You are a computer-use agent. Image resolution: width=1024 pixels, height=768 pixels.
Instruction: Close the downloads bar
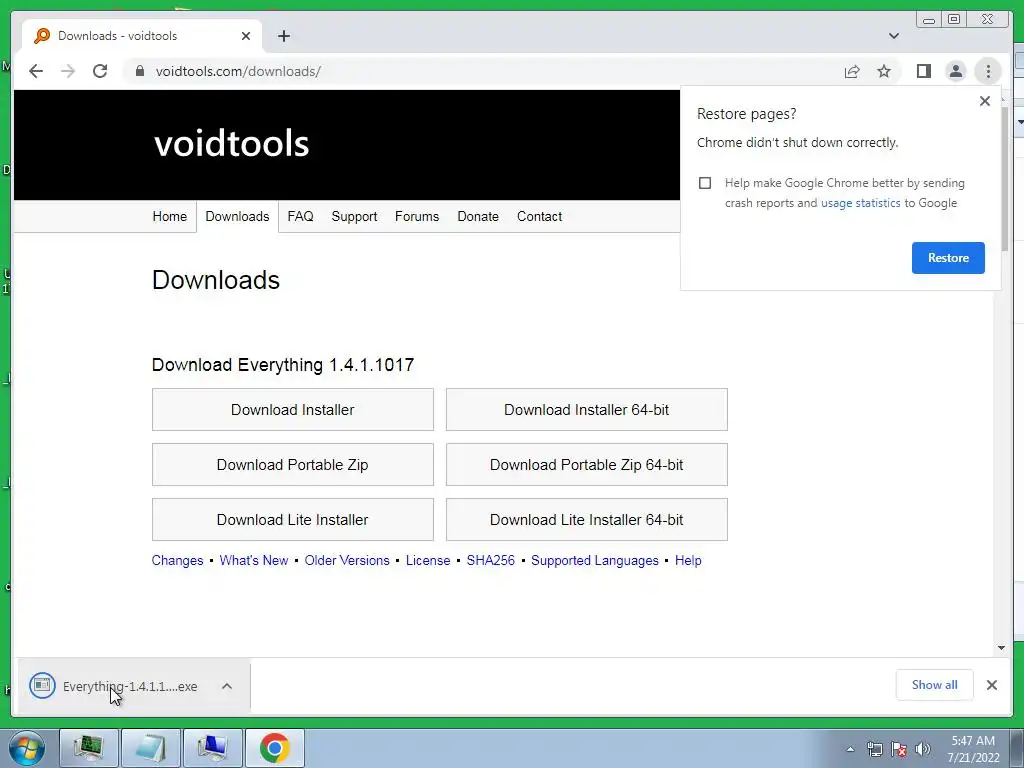pyautogui.click(x=991, y=685)
